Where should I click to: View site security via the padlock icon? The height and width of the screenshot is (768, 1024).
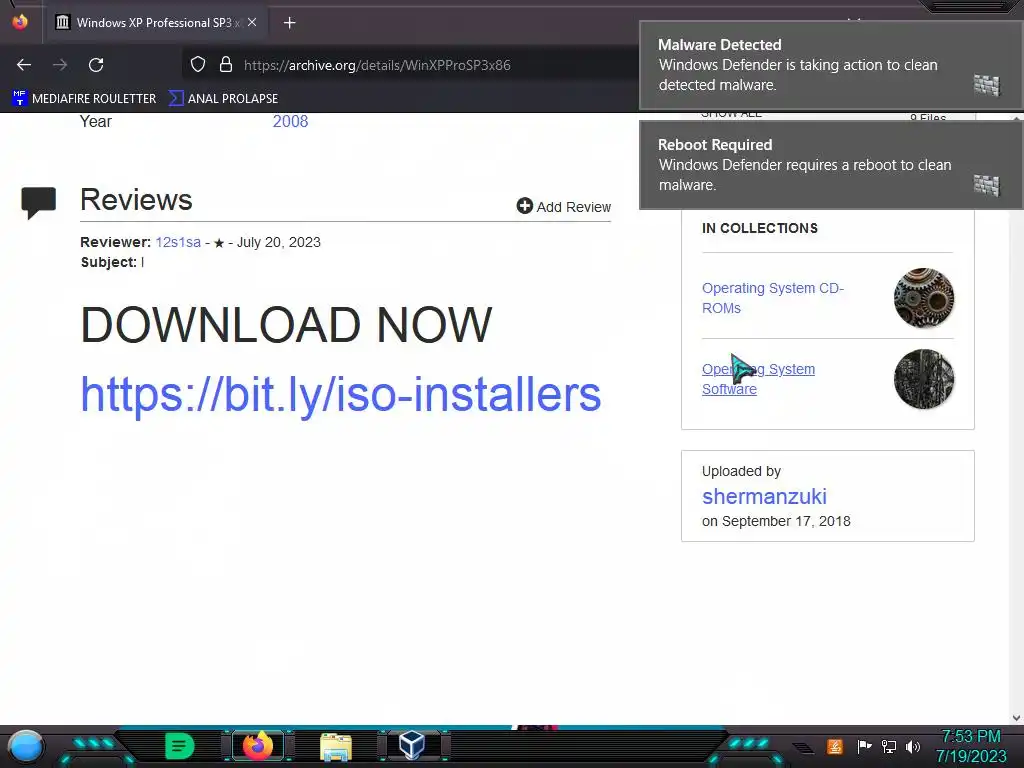tap(226, 65)
